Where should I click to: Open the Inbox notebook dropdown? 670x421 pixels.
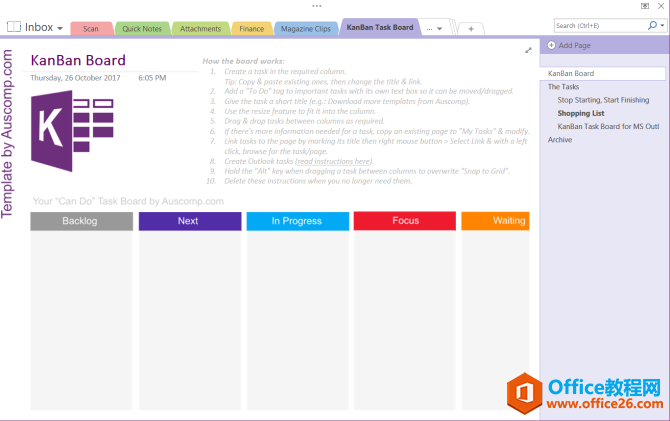pyautogui.click(x=59, y=28)
